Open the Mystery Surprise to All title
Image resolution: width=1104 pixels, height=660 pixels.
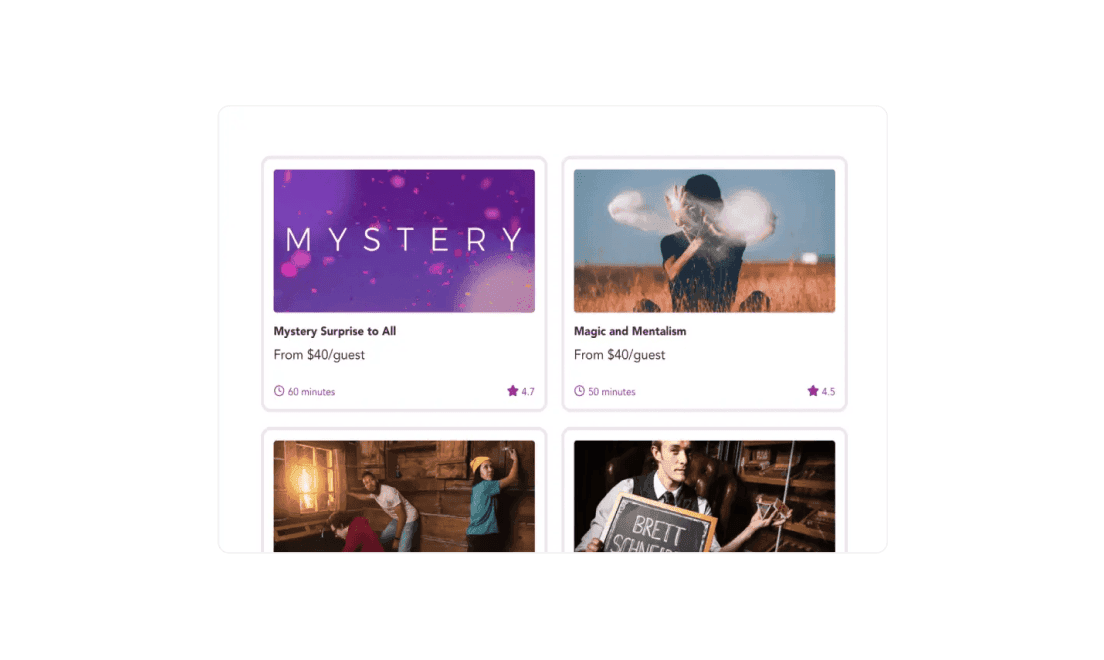334,331
